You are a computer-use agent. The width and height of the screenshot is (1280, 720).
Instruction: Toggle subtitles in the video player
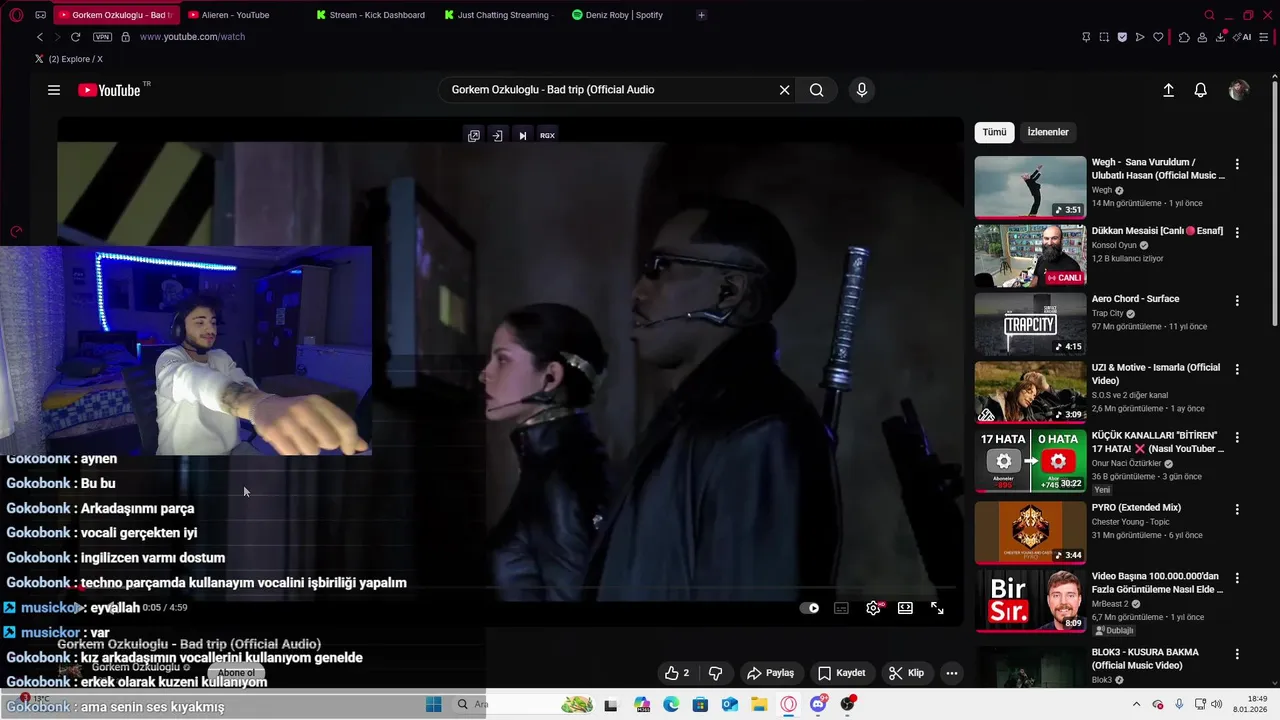point(842,608)
